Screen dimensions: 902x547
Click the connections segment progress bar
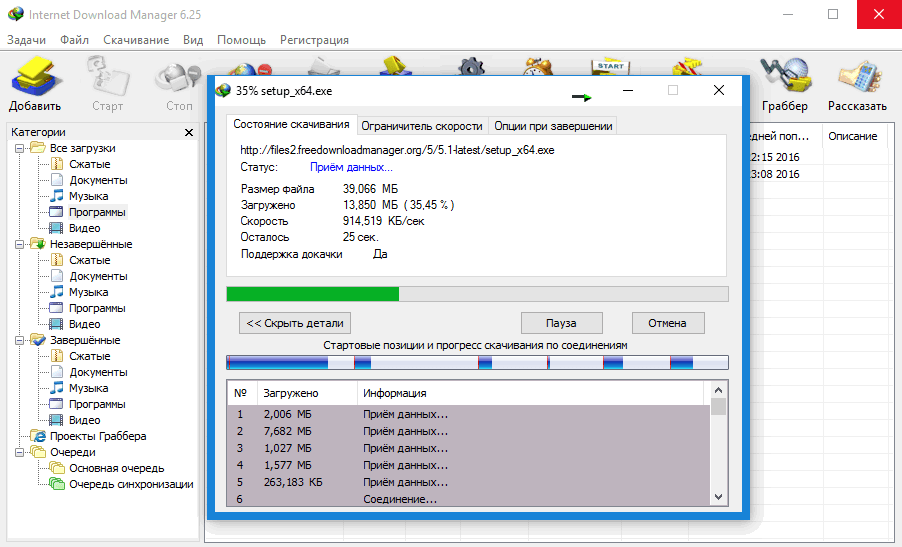(x=477, y=362)
